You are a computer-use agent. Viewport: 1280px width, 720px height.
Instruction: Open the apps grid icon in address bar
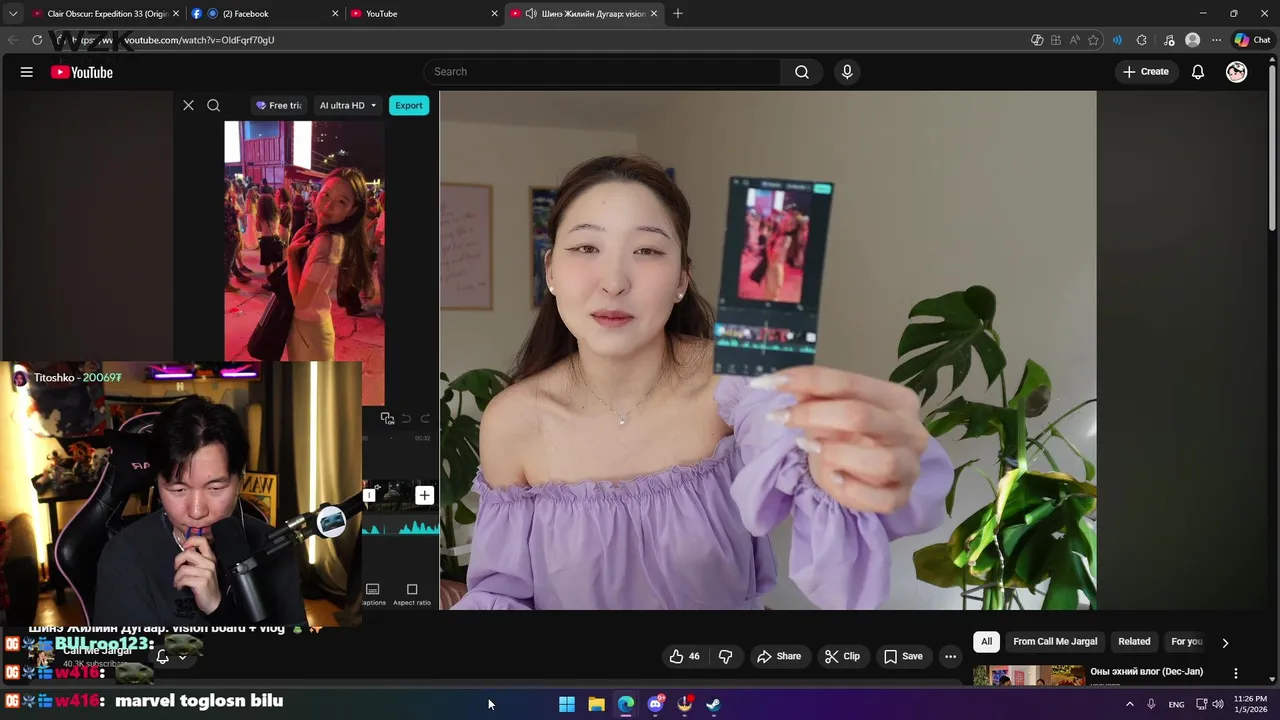coord(1055,40)
